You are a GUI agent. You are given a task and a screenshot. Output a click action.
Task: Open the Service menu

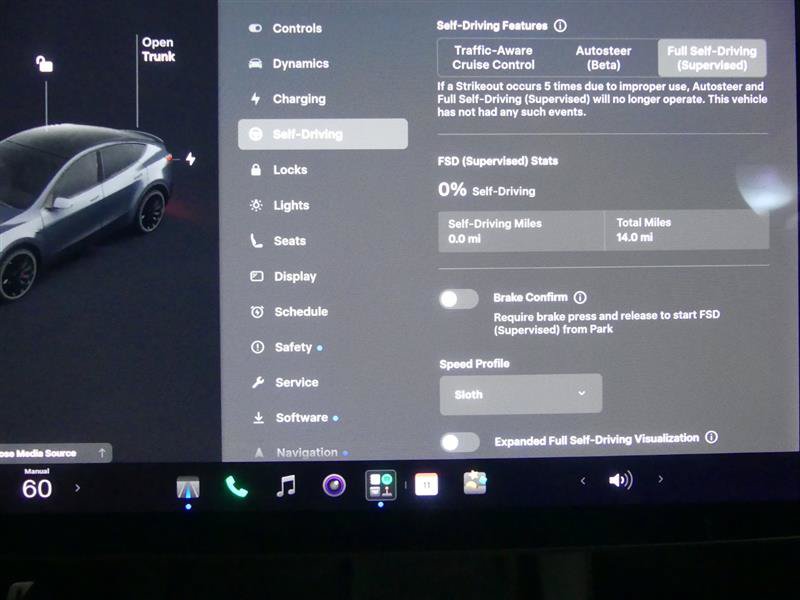[x=296, y=383]
